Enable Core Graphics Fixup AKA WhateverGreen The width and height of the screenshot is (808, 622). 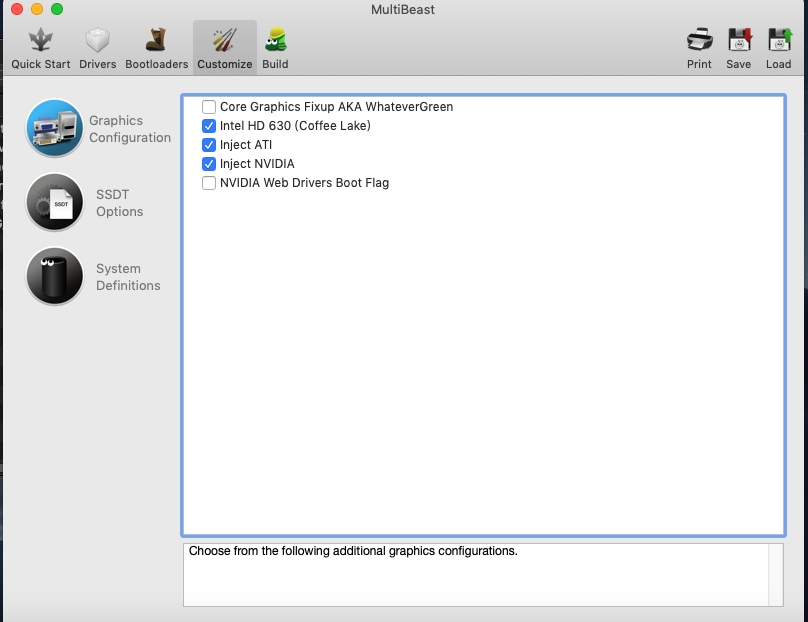point(209,107)
